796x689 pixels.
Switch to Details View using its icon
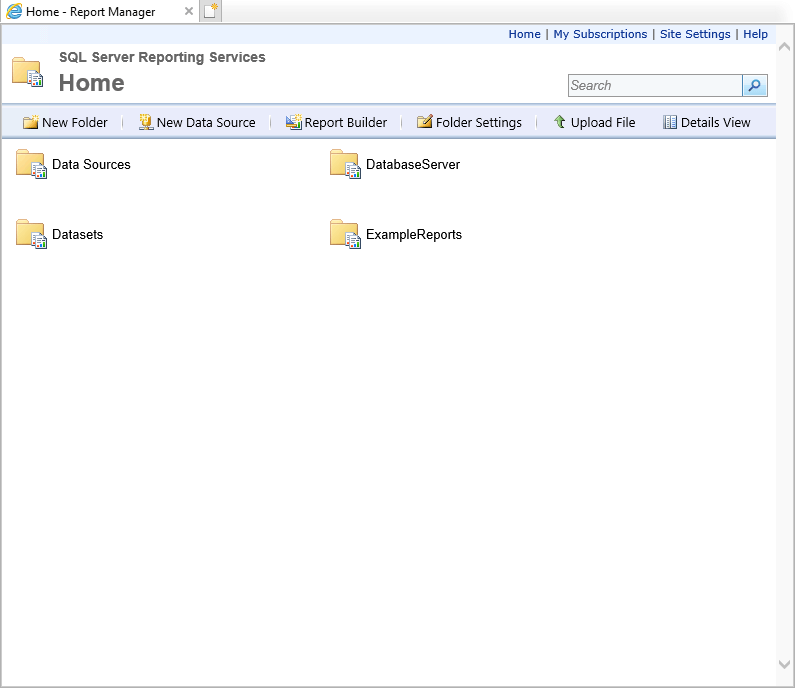pos(670,122)
